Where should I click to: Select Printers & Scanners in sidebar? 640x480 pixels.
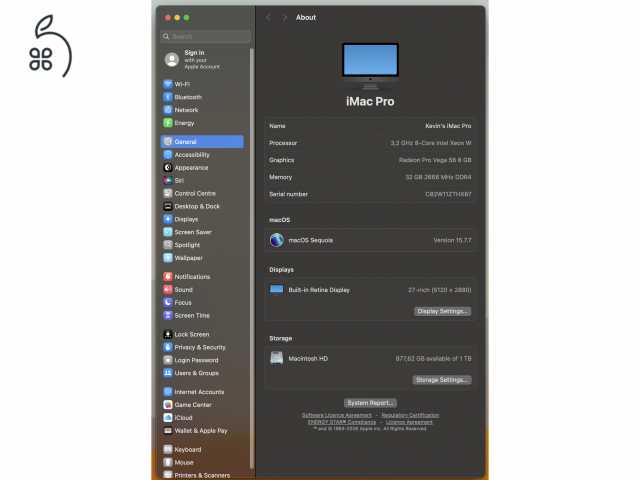(202, 475)
